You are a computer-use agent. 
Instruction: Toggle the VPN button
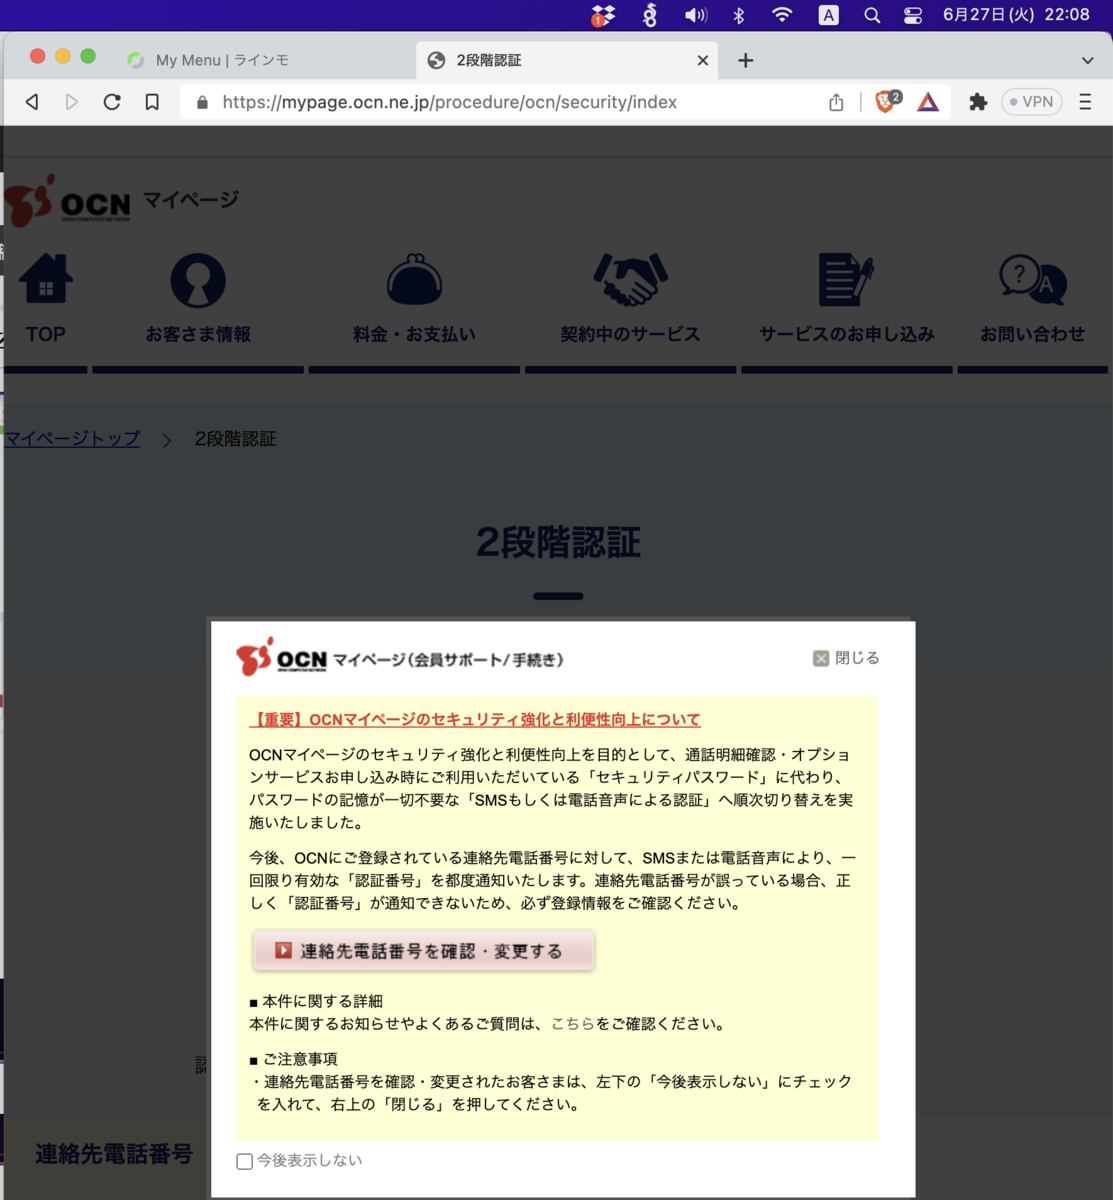[x=1031, y=102]
